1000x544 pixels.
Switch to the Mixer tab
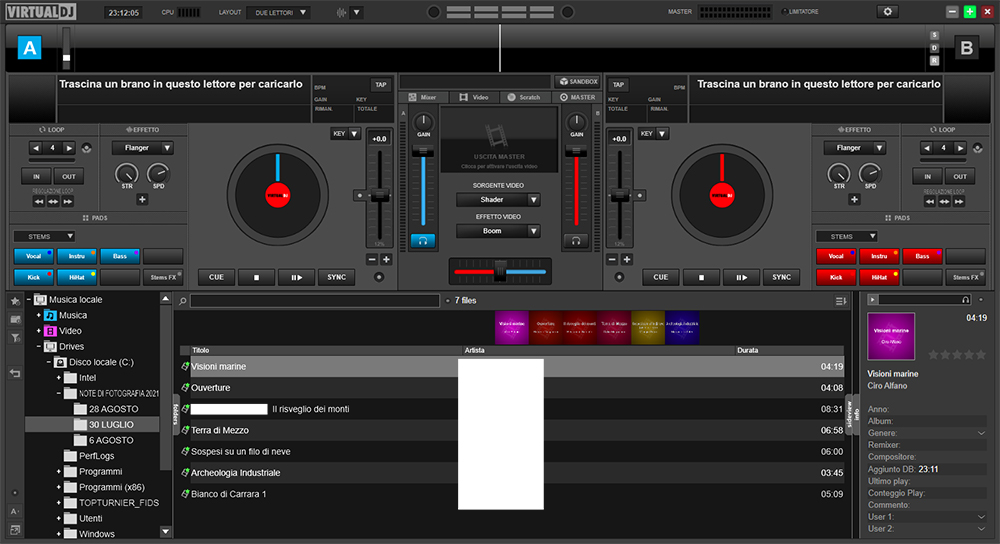[422, 98]
